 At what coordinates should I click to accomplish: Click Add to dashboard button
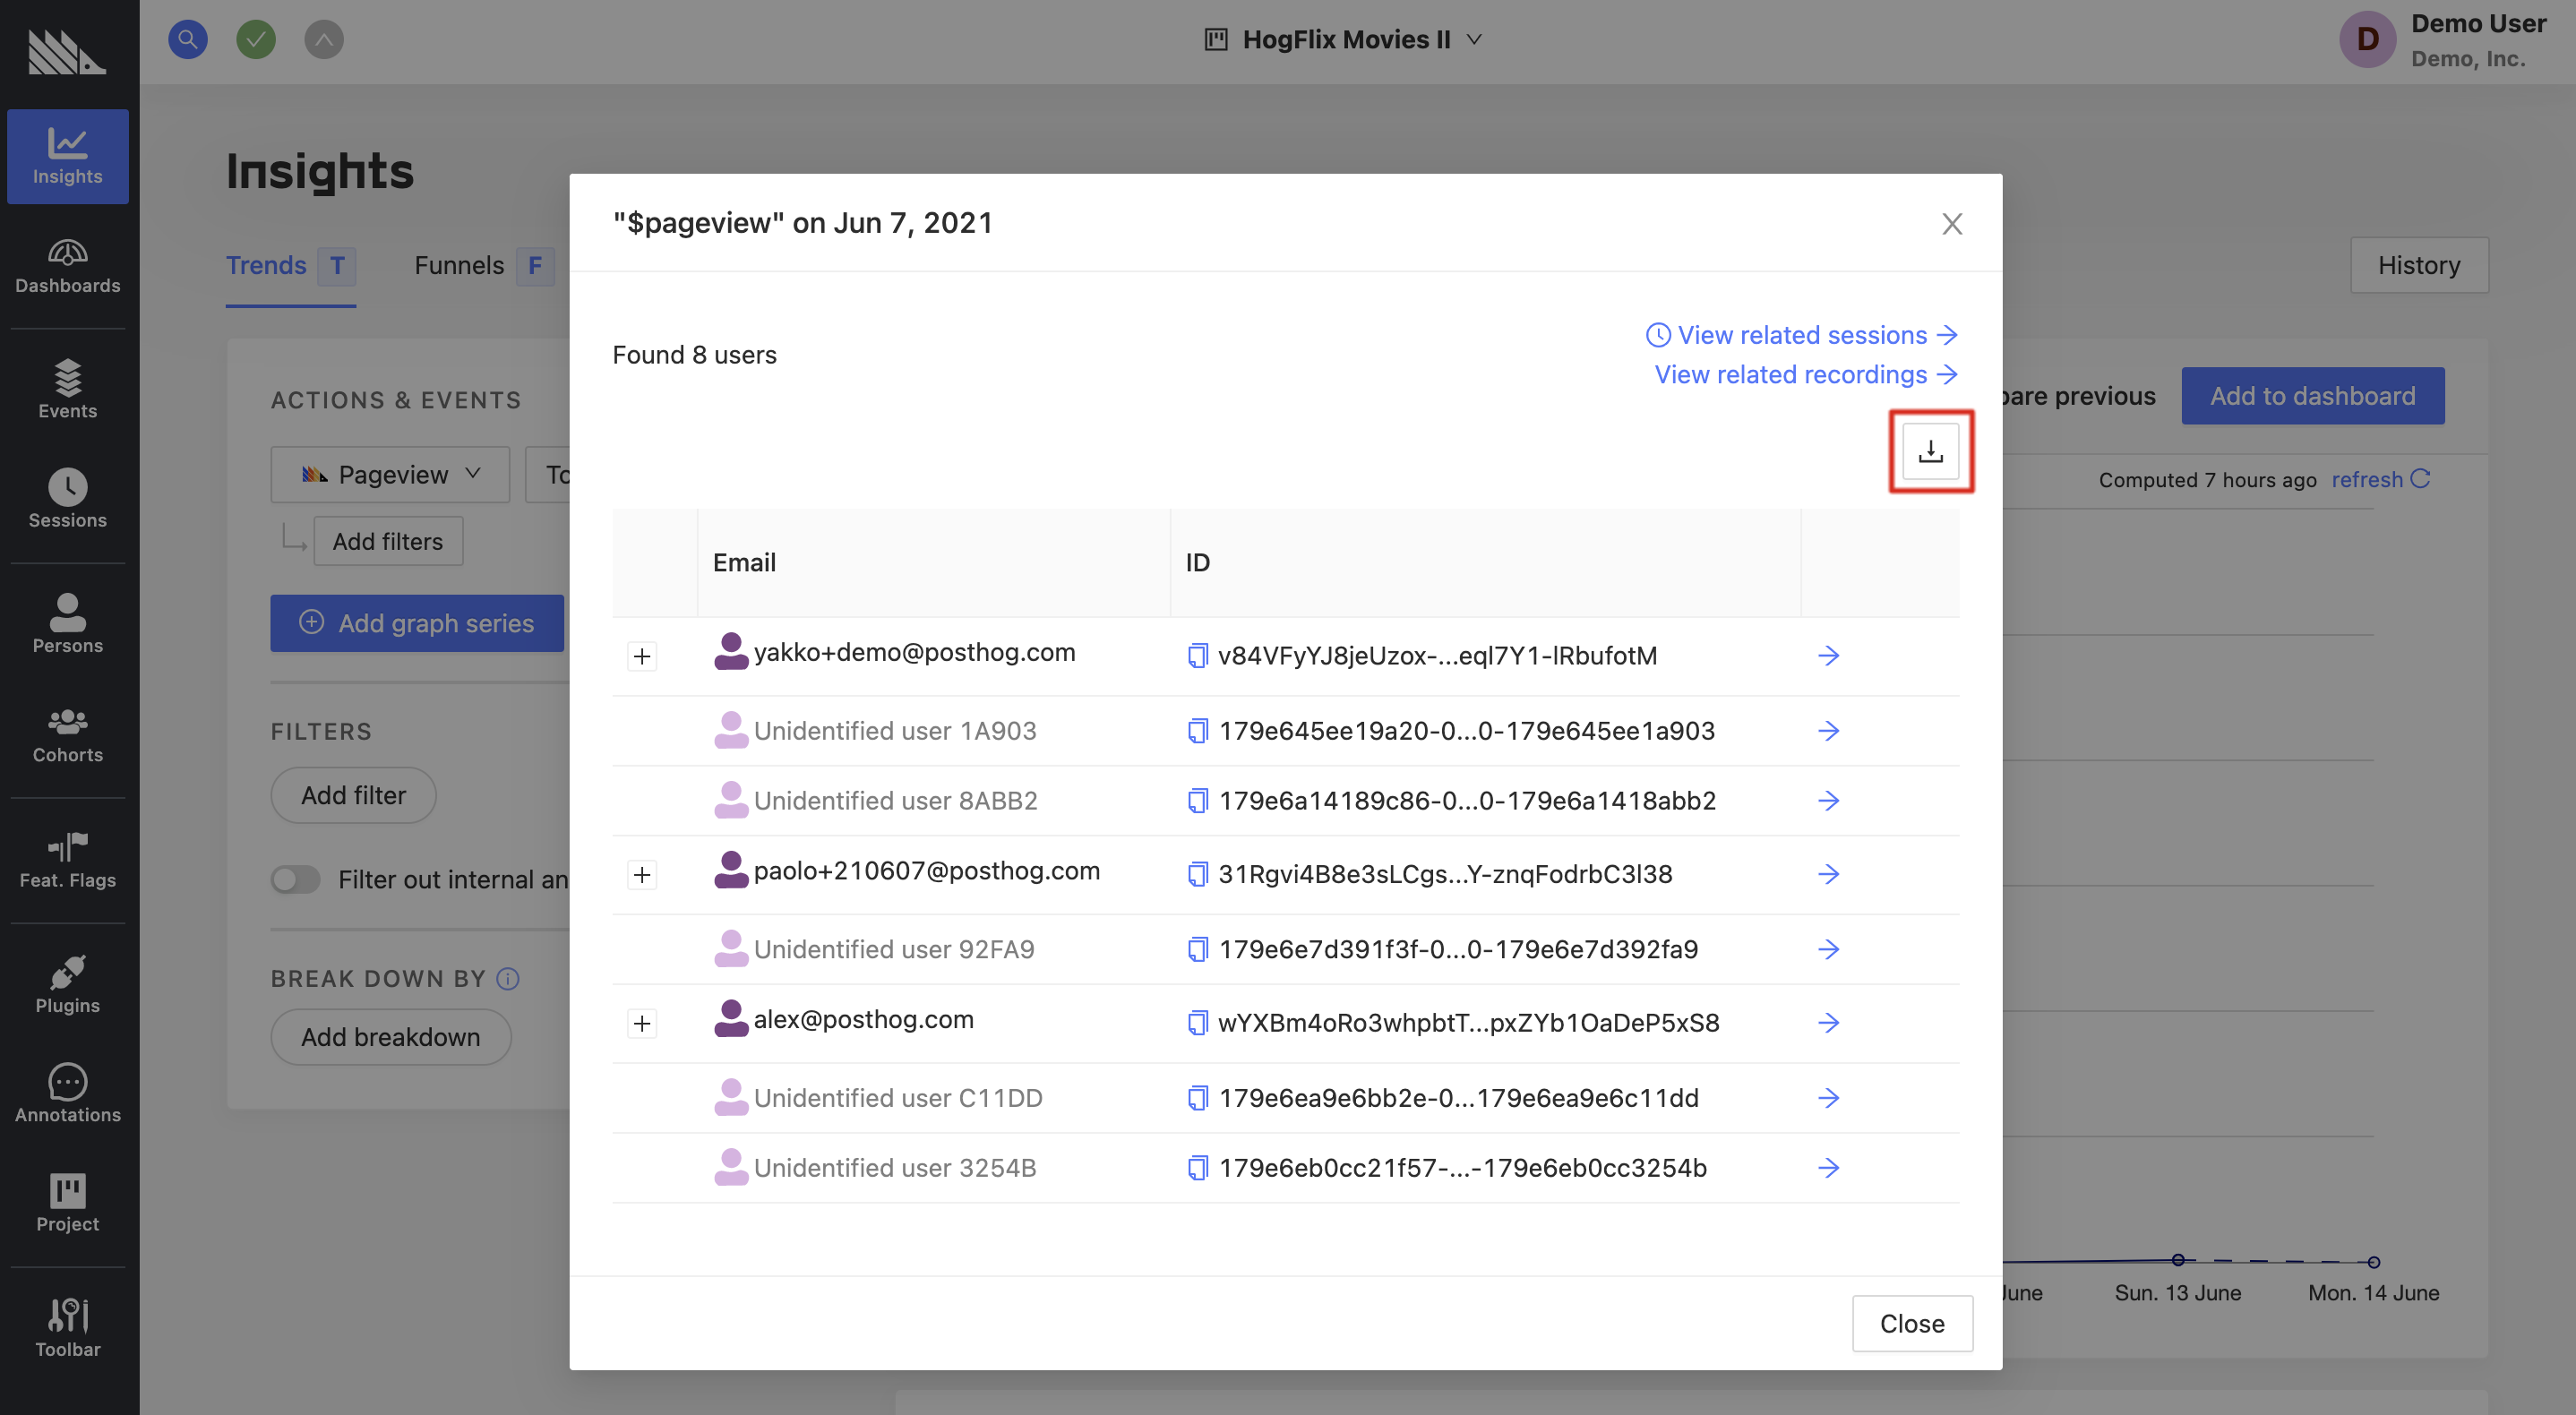point(2312,396)
